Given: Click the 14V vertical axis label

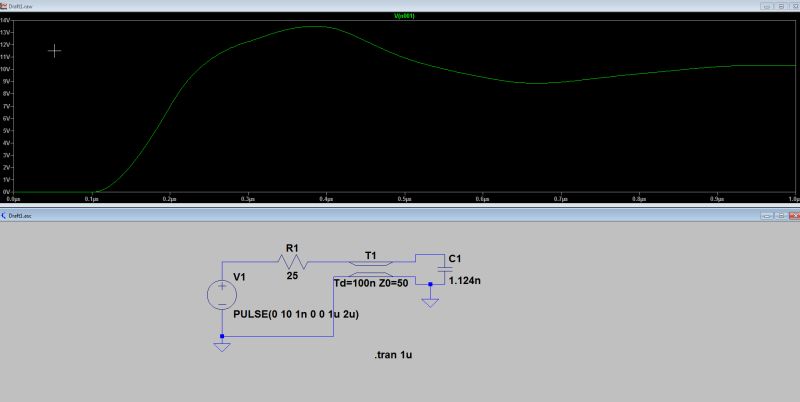Looking at the screenshot, I should pyautogui.click(x=4, y=20).
